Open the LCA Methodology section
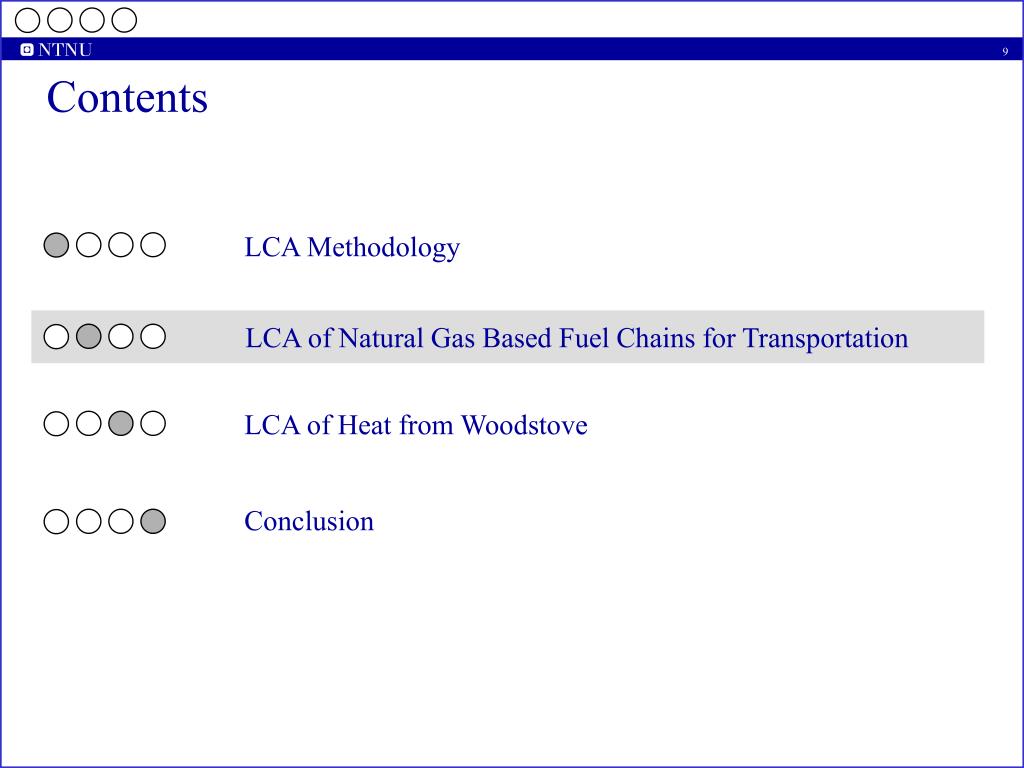Viewport: 1024px width, 768px height. (x=352, y=247)
